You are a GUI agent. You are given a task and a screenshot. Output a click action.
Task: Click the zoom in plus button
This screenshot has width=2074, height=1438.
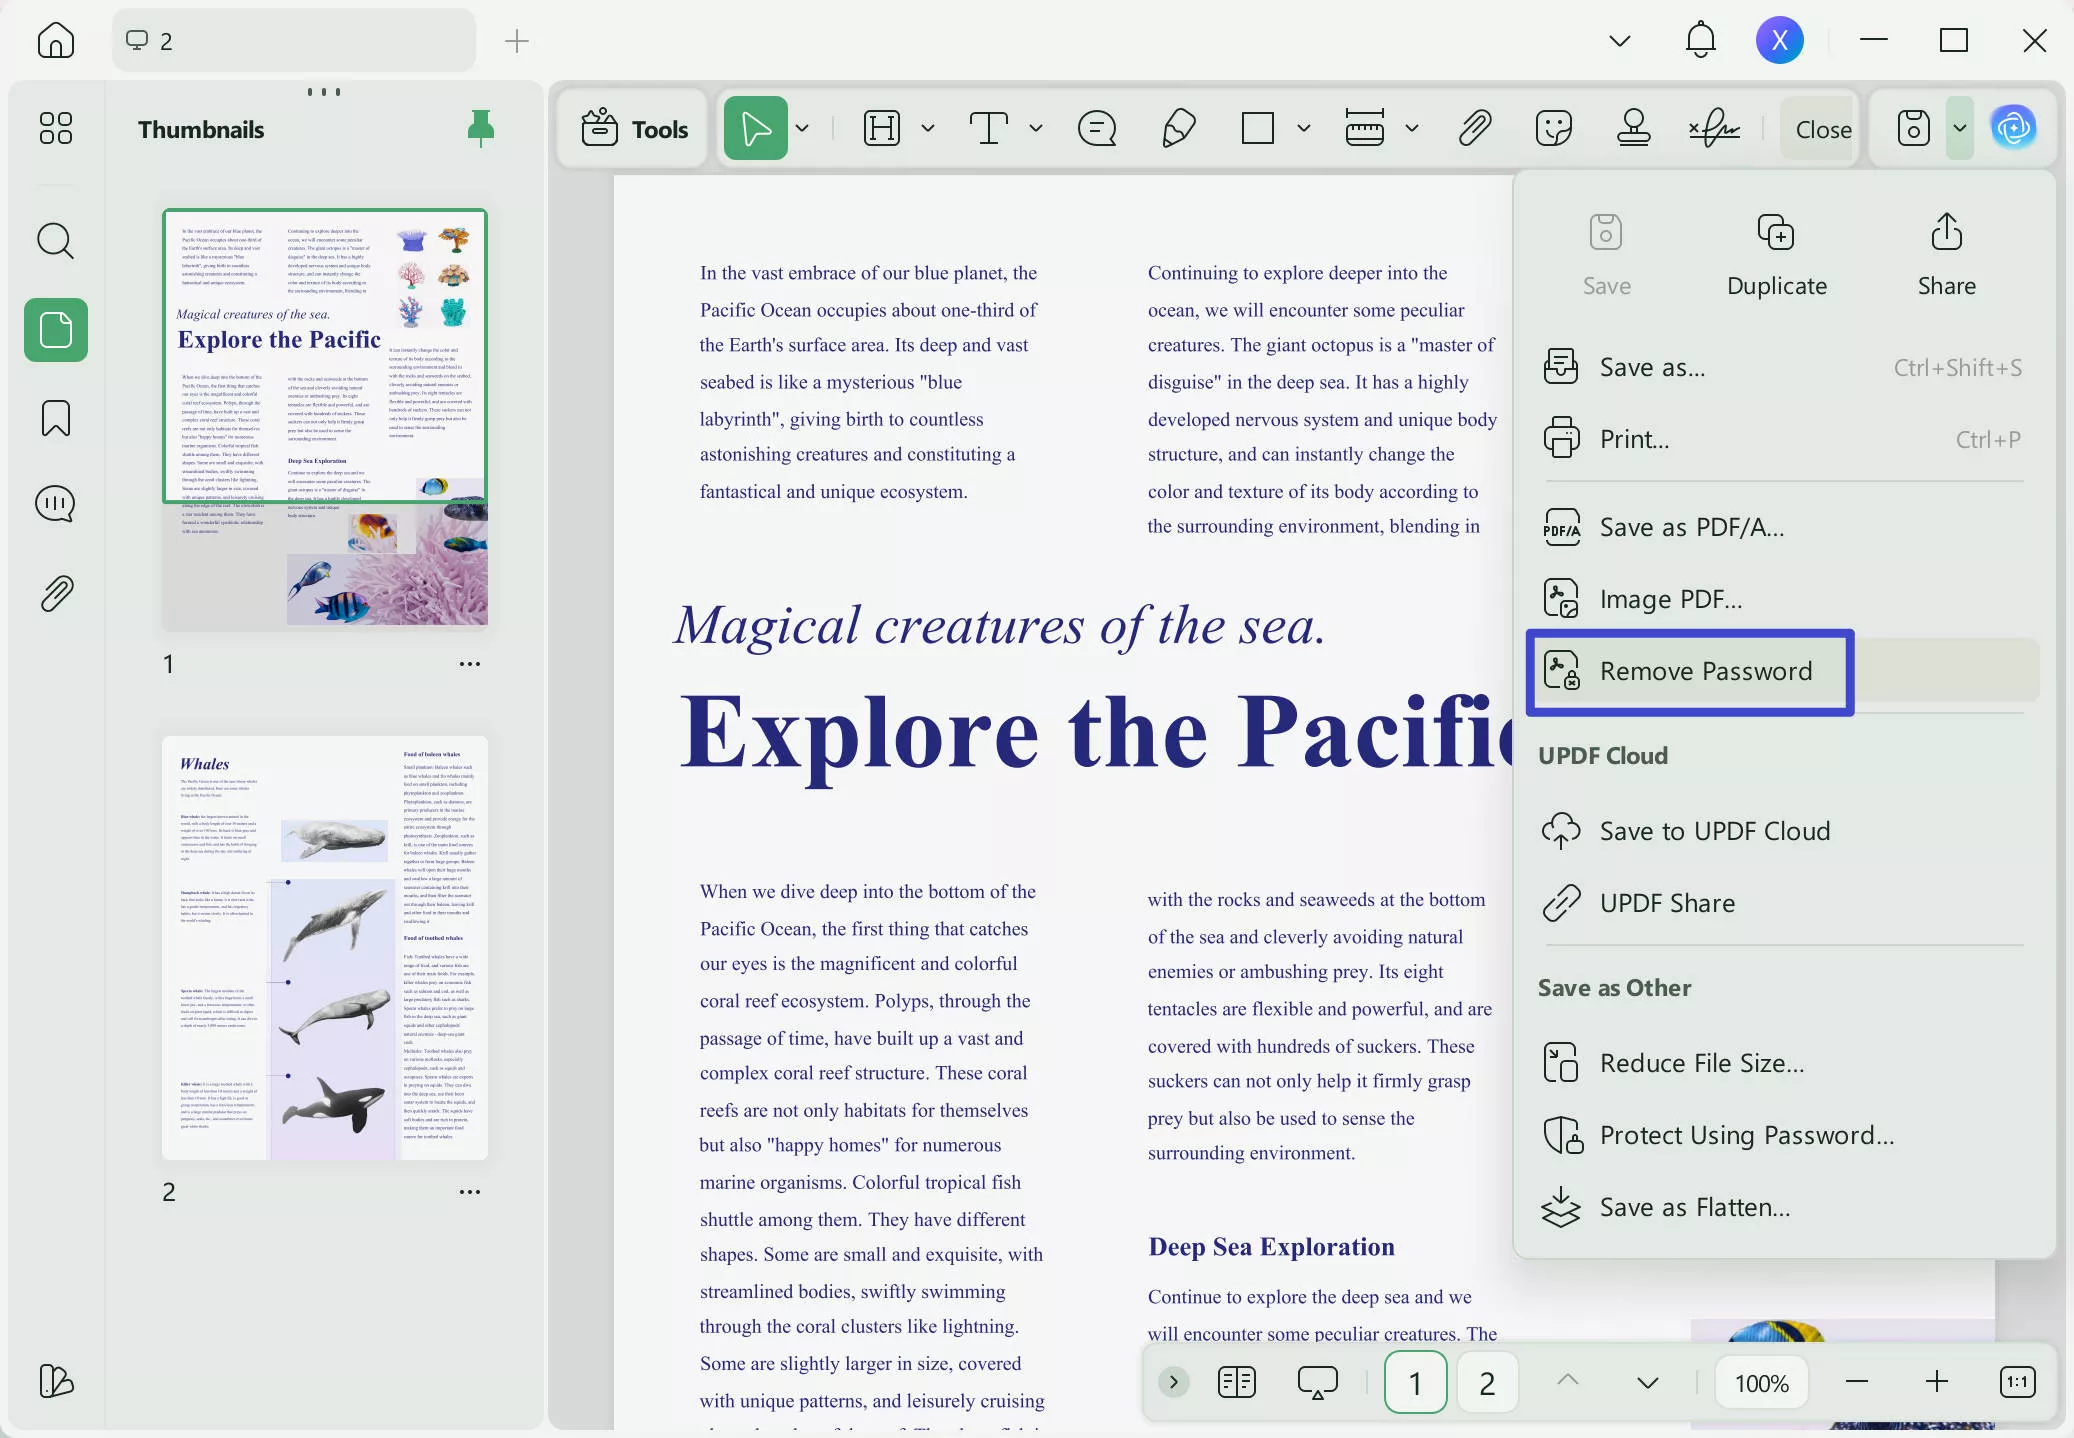point(1937,1382)
